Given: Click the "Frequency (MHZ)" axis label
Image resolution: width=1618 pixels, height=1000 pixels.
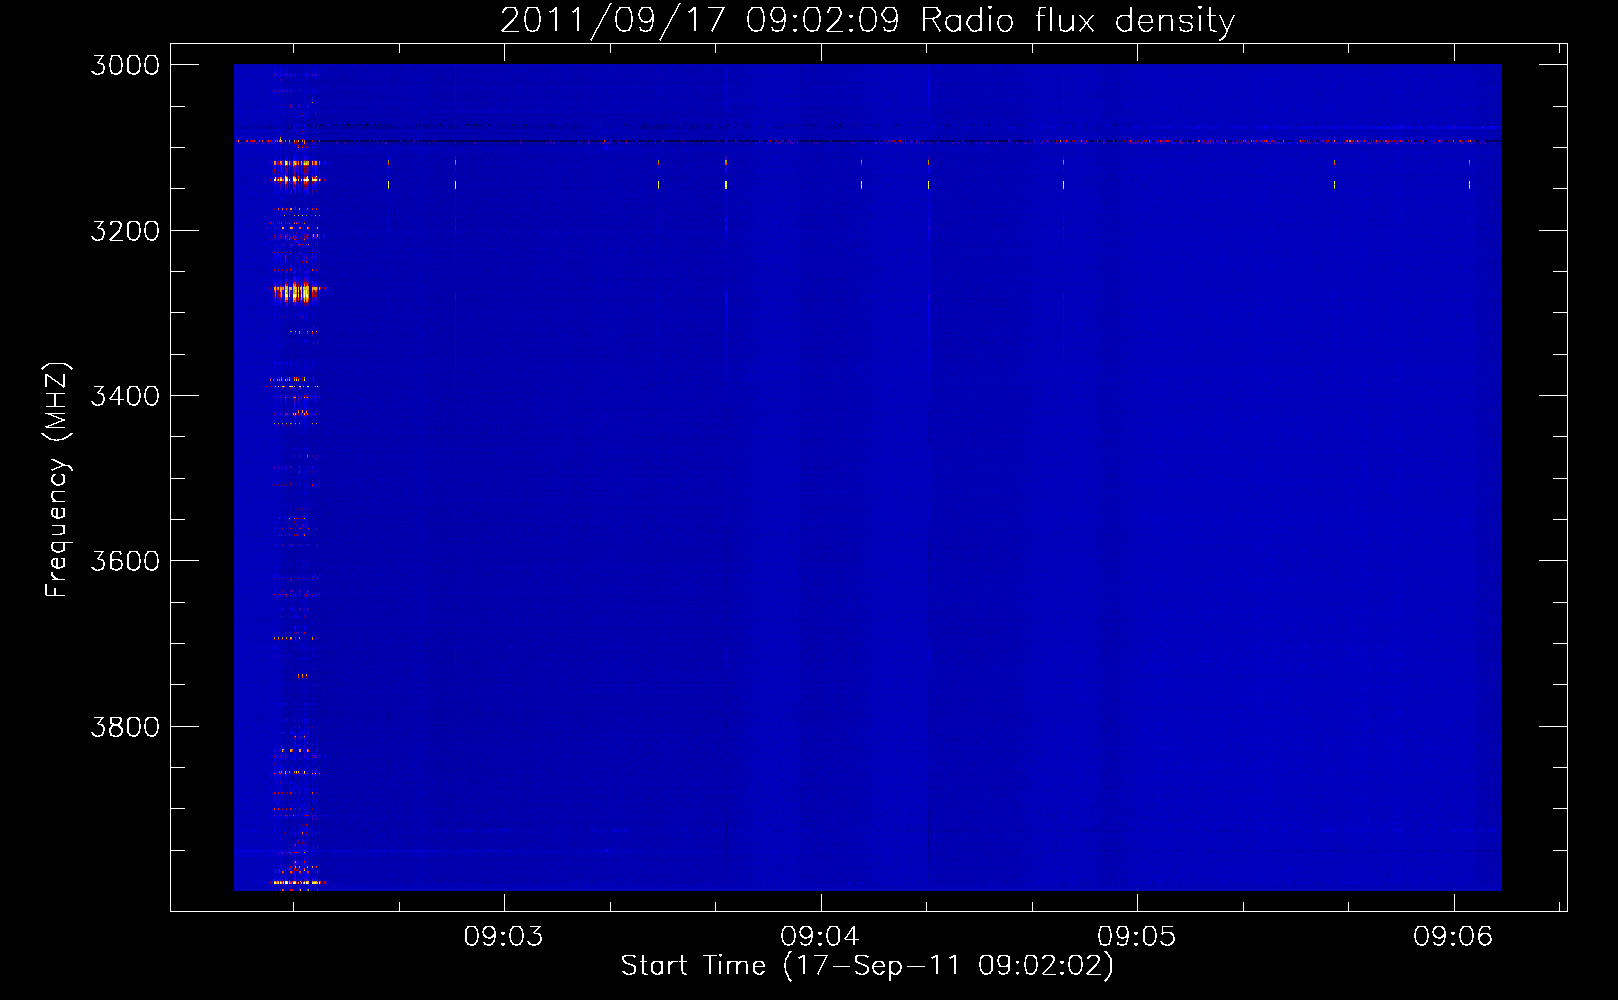Looking at the screenshot, I should click(57, 480).
